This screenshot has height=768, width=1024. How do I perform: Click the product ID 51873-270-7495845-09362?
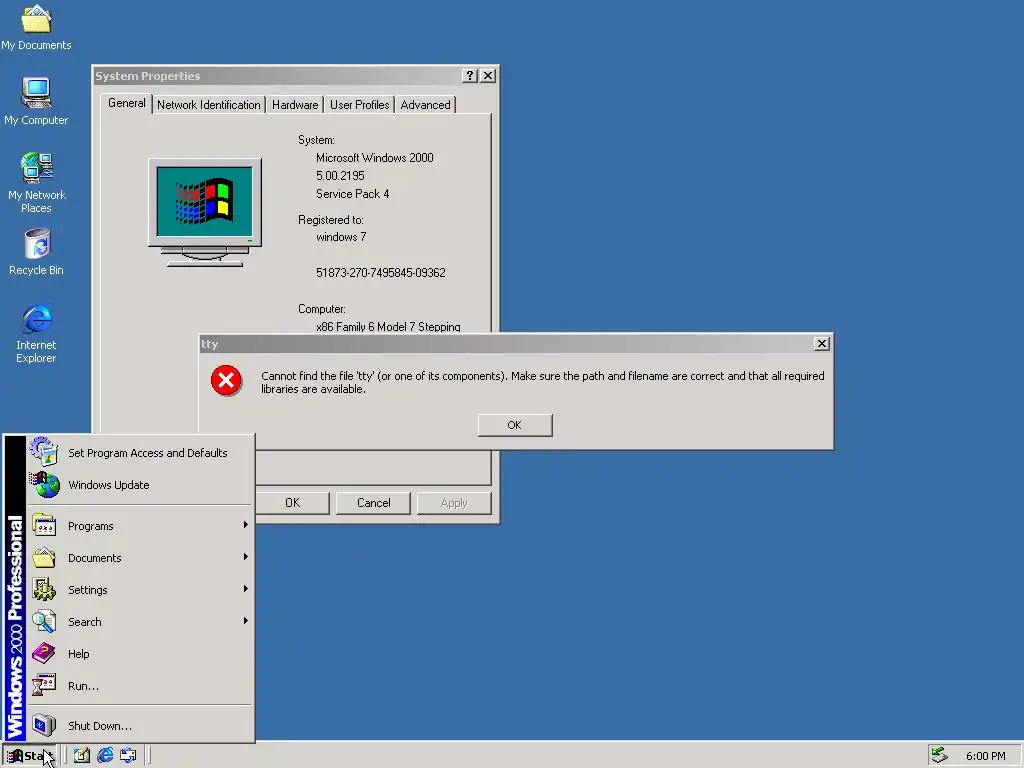point(381,273)
